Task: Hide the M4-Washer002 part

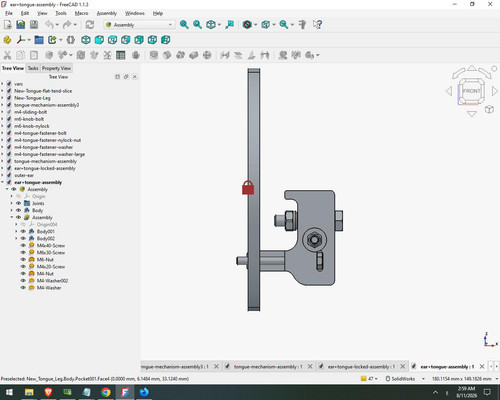Action: [23, 281]
